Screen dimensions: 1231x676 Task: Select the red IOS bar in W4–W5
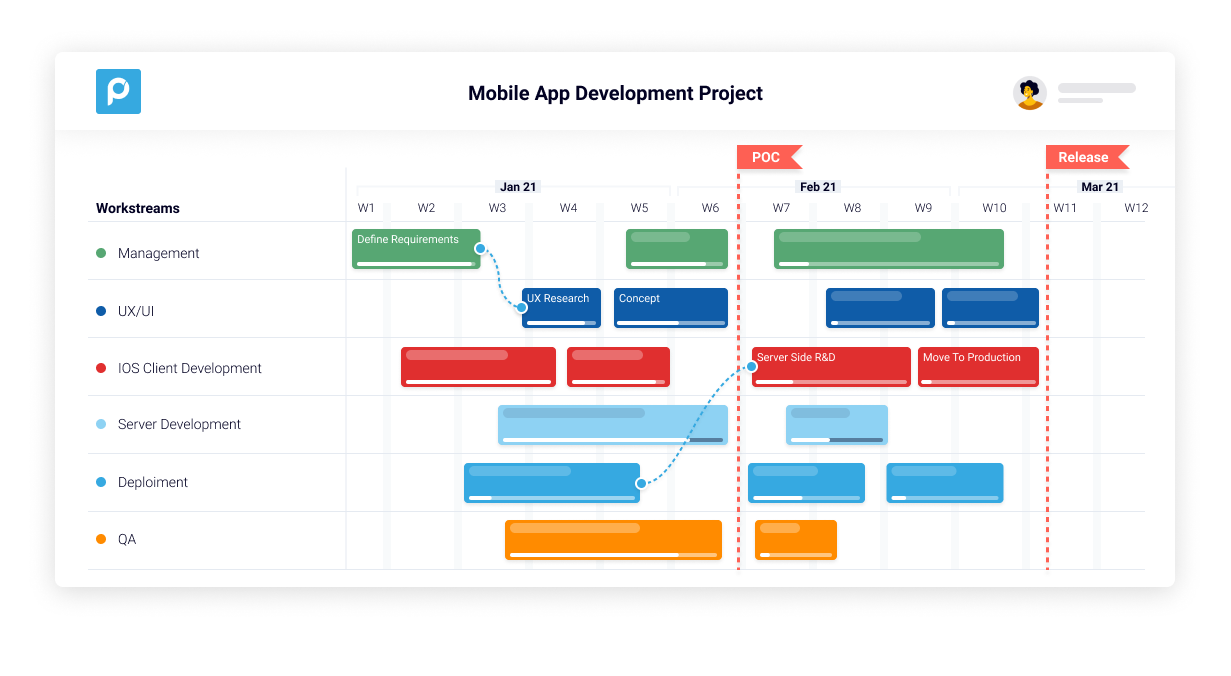618,367
